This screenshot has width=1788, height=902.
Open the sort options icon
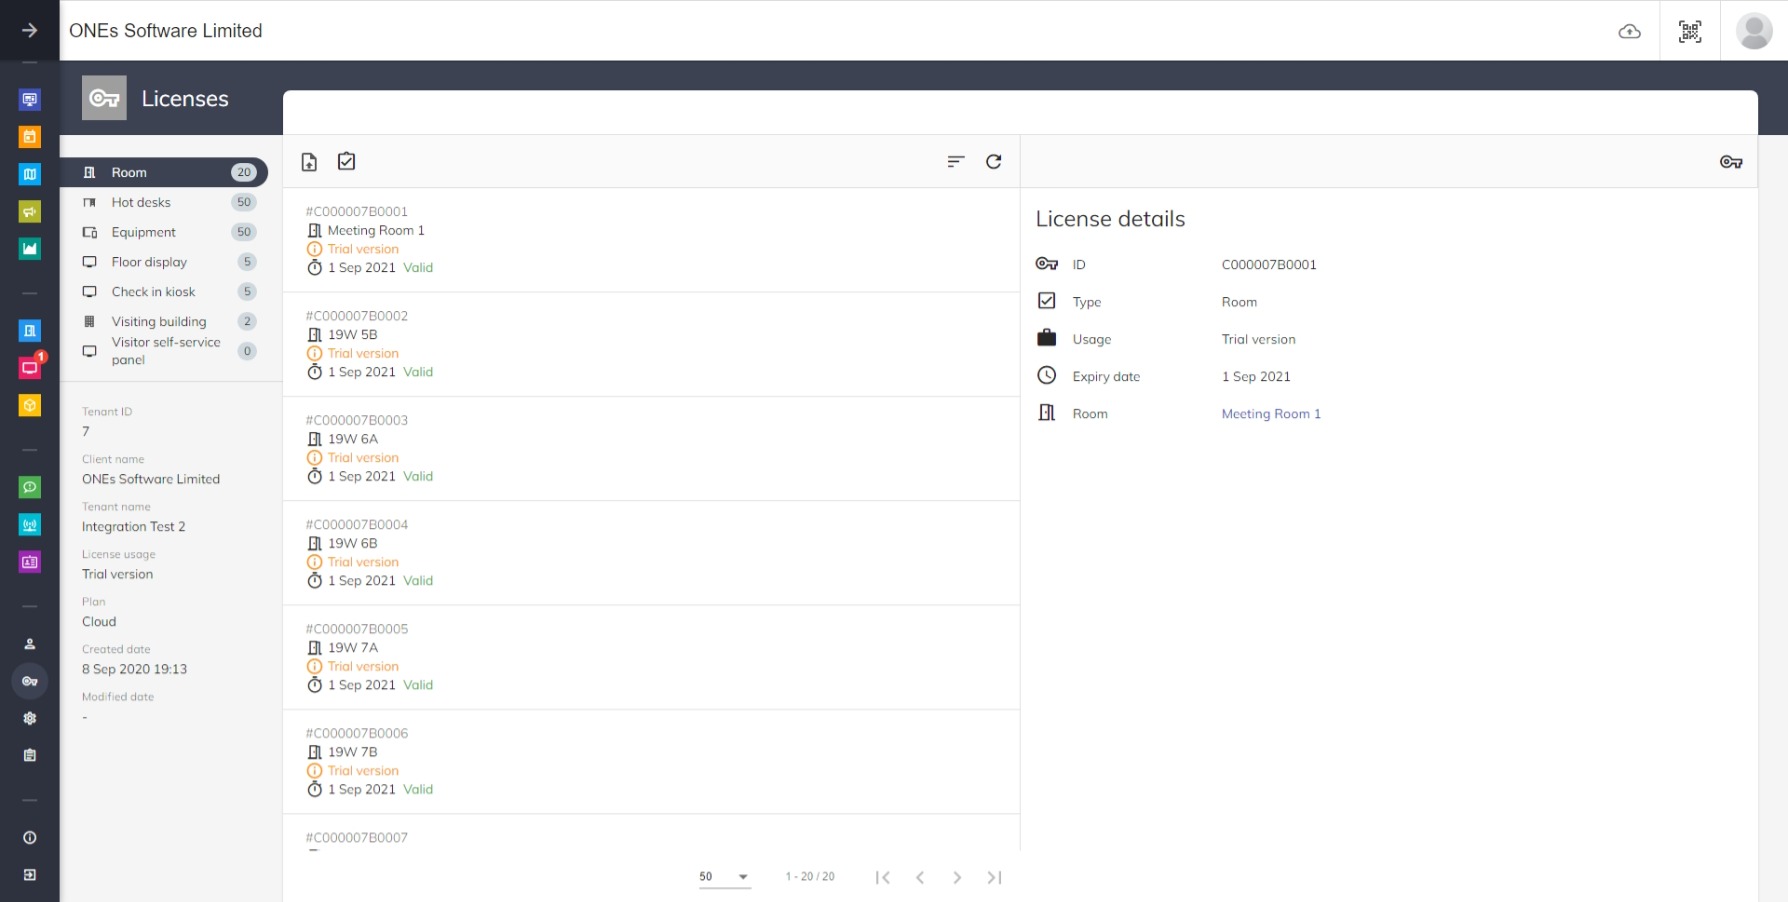[955, 162]
